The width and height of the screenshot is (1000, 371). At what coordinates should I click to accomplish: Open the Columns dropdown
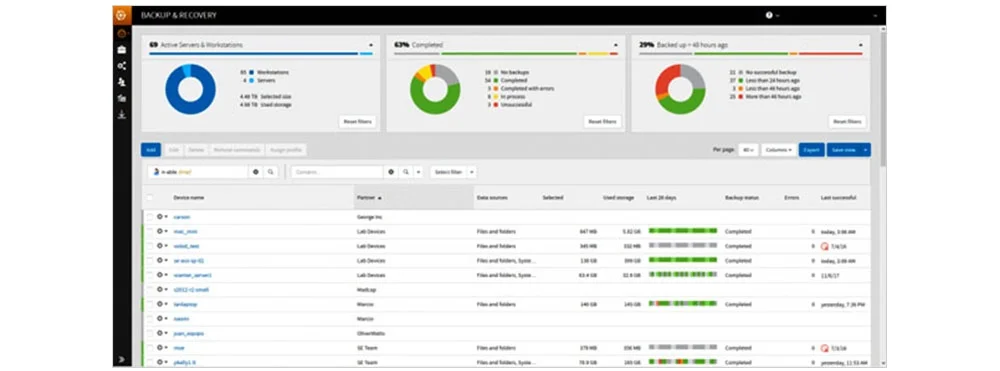click(x=779, y=150)
